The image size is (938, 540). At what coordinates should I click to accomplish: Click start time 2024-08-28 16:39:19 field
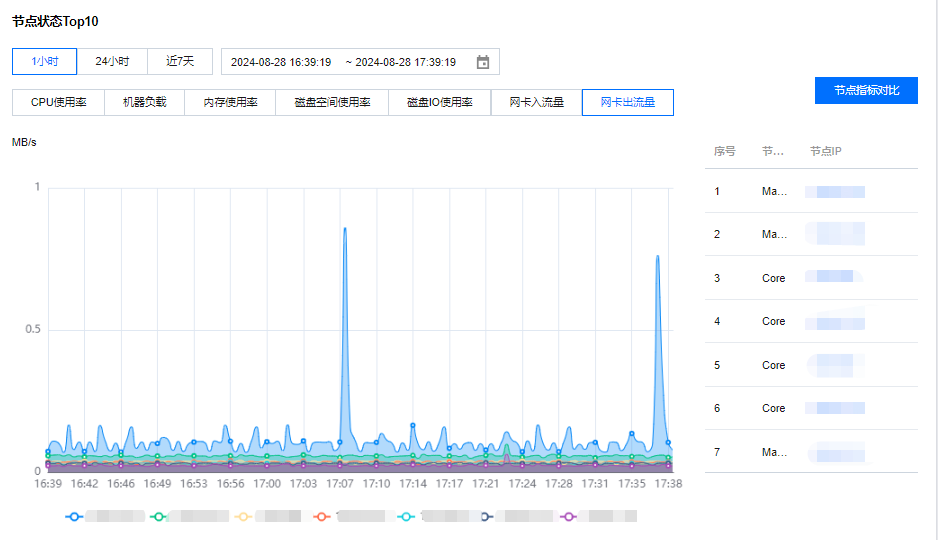(281, 62)
